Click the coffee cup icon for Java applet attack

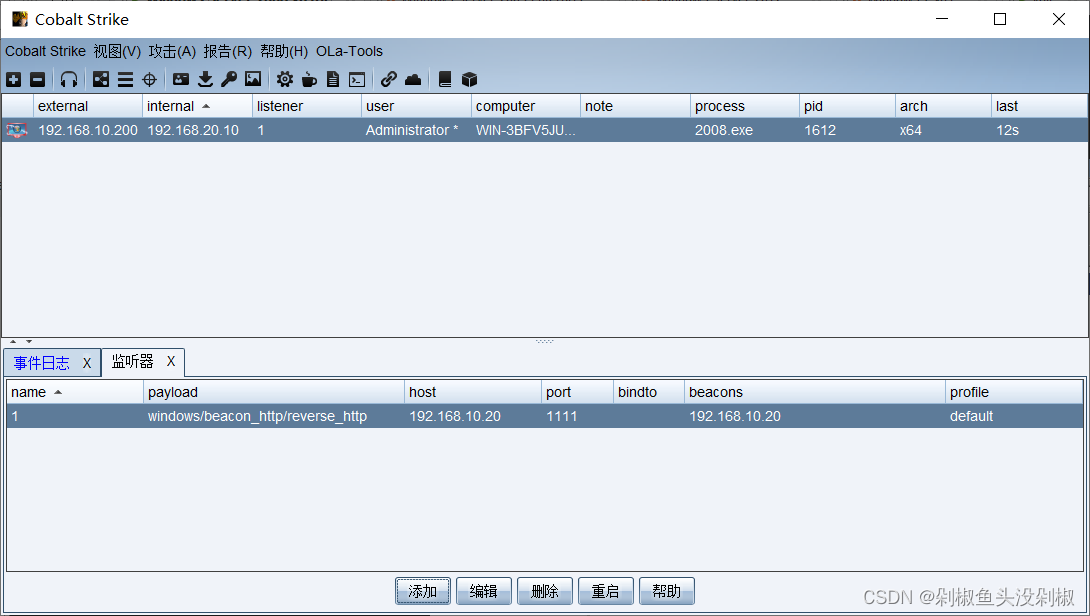click(x=309, y=79)
